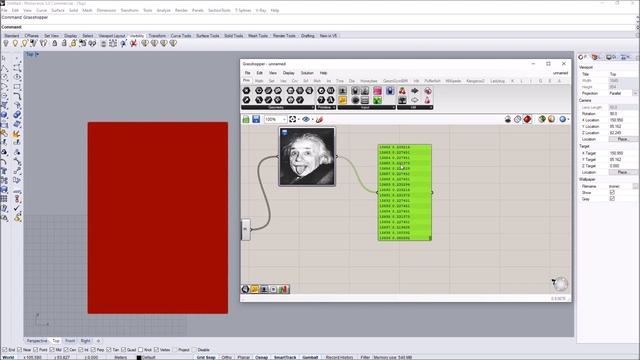Viewport: 640px width, 360px height.
Task: Toggle the Vertex osnap checkbox
Action: (x=156, y=350)
